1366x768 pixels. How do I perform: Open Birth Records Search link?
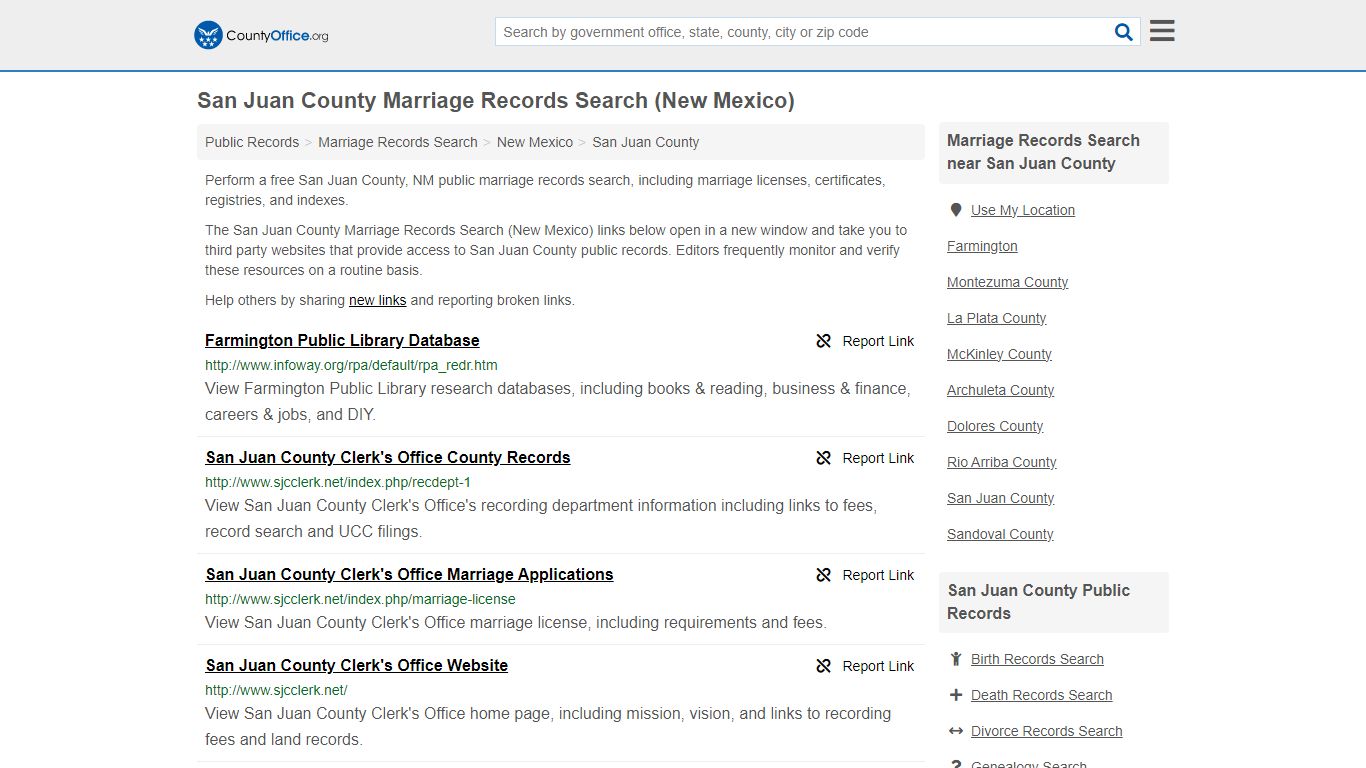coord(1037,659)
